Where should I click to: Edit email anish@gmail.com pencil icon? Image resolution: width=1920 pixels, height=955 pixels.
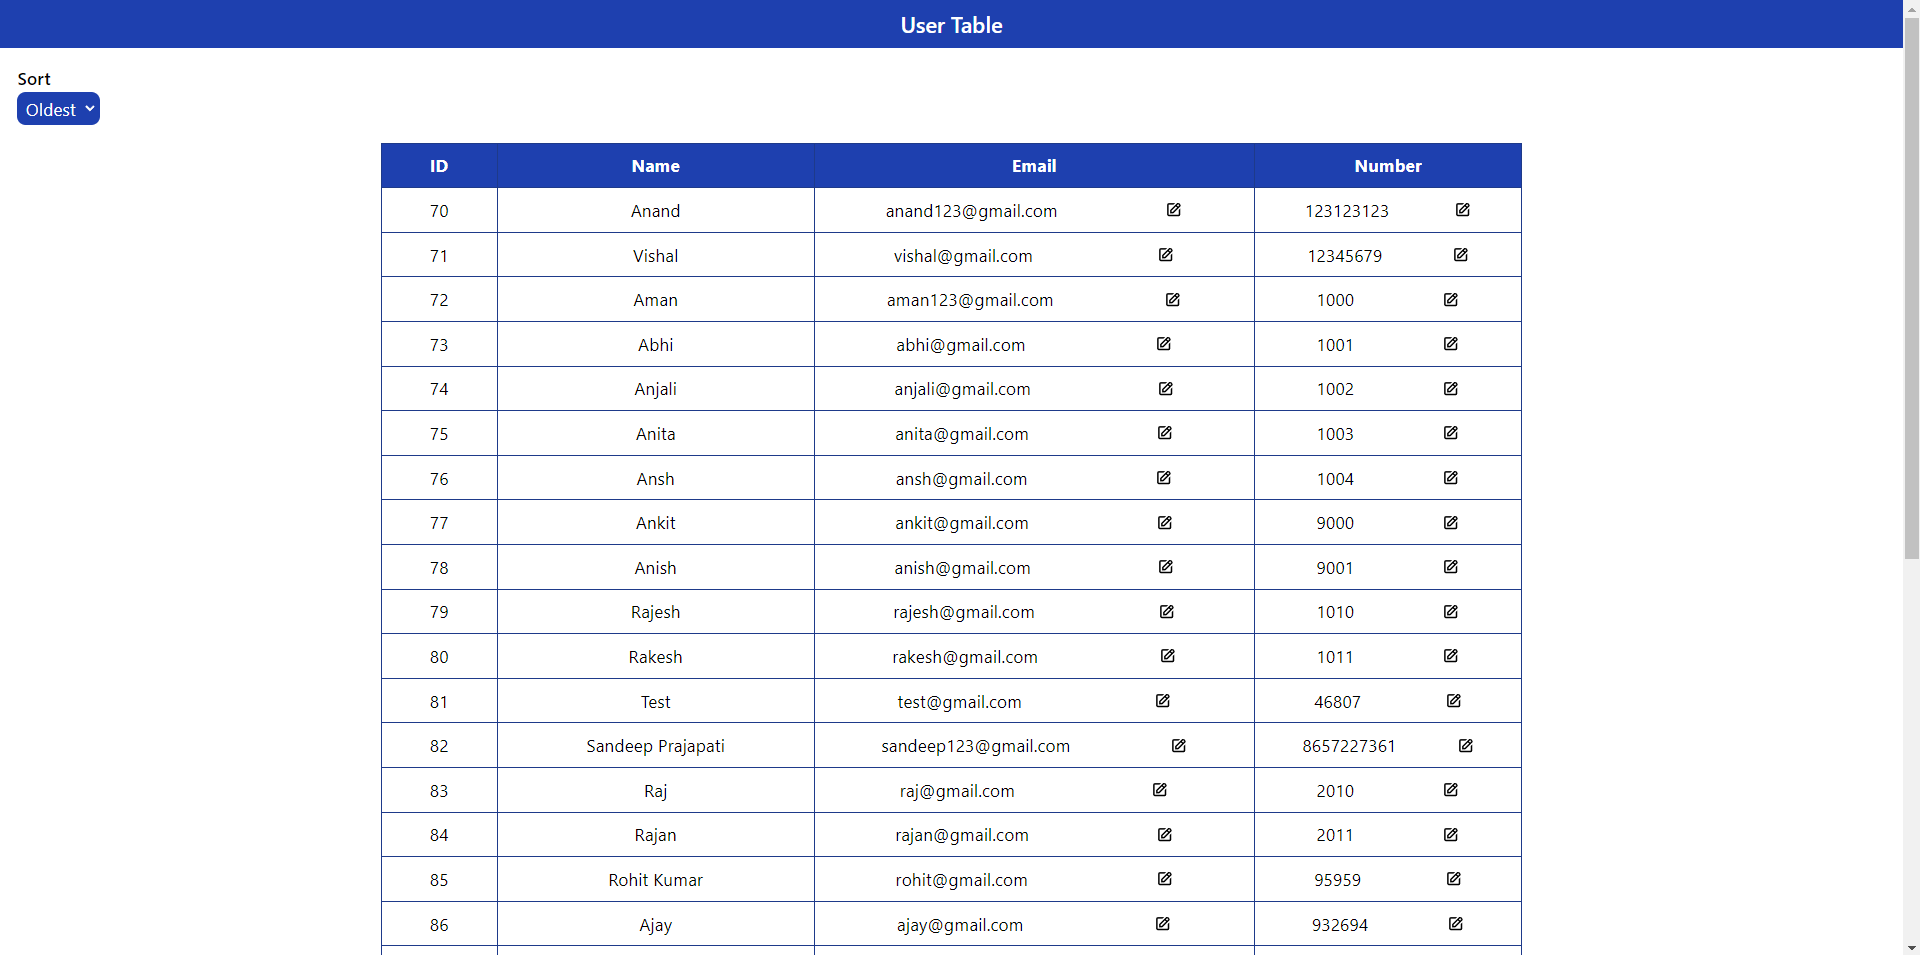pos(1166,567)
